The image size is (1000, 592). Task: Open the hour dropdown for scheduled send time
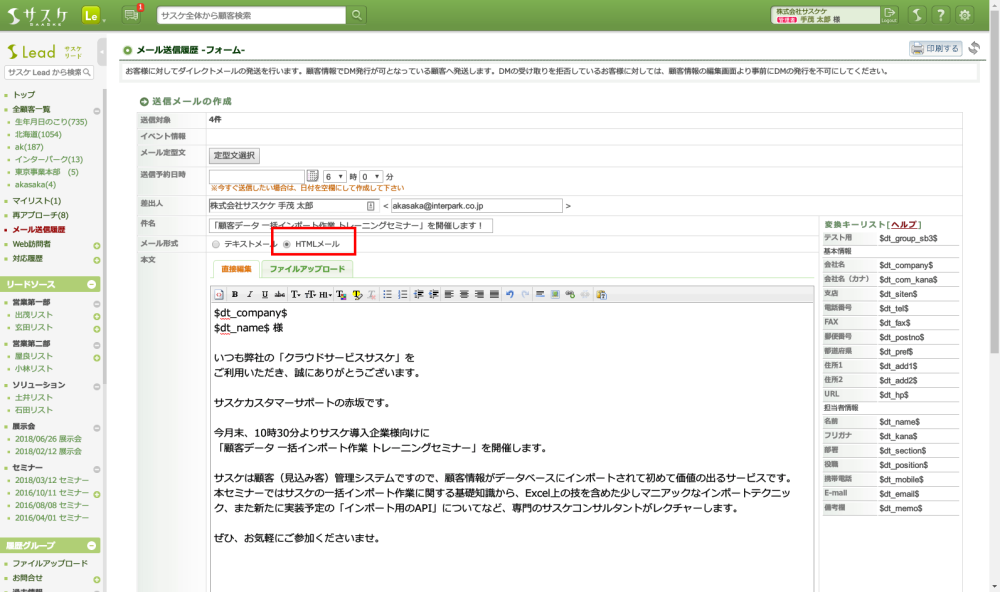334,176
